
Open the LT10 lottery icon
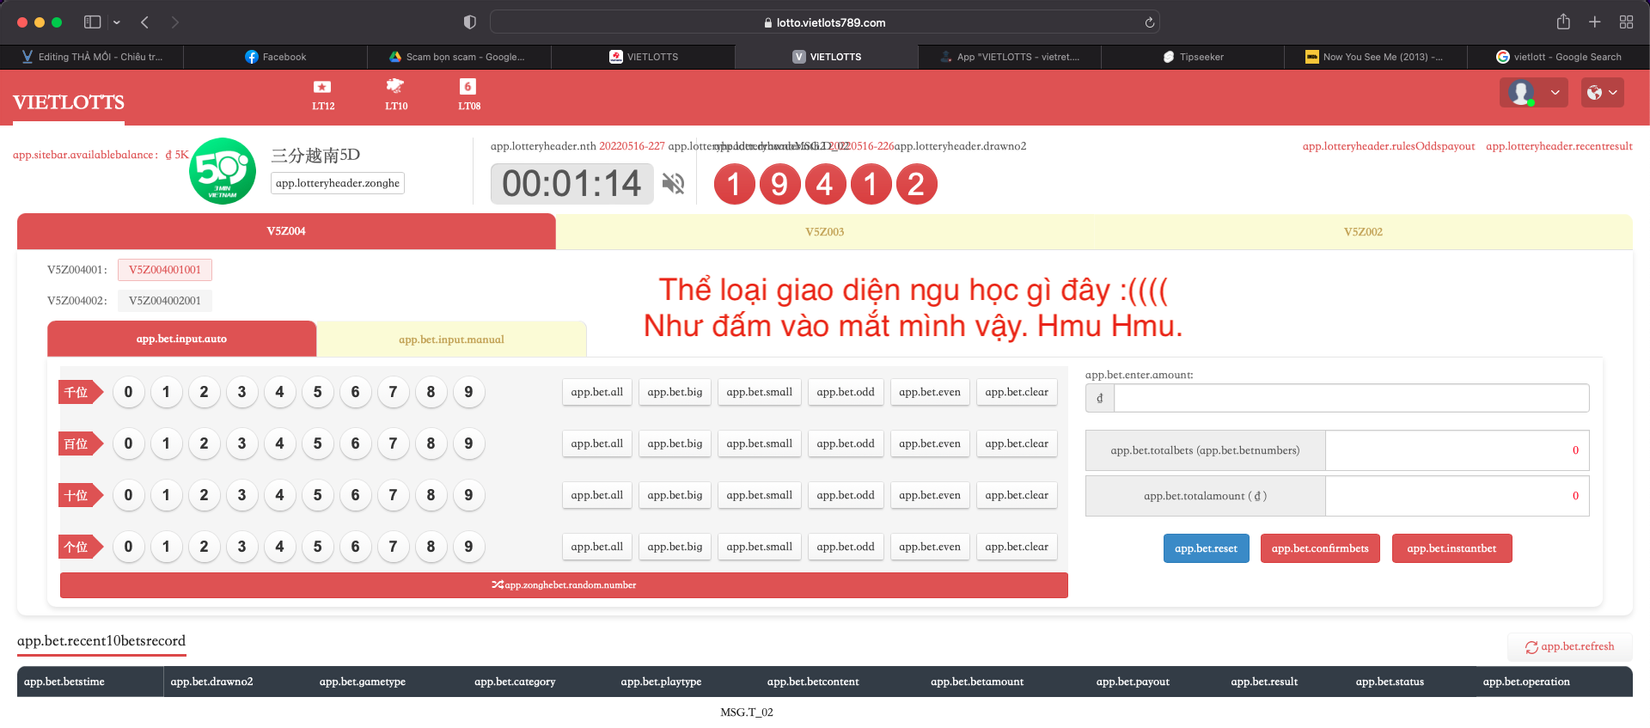[x=396, y=94]
